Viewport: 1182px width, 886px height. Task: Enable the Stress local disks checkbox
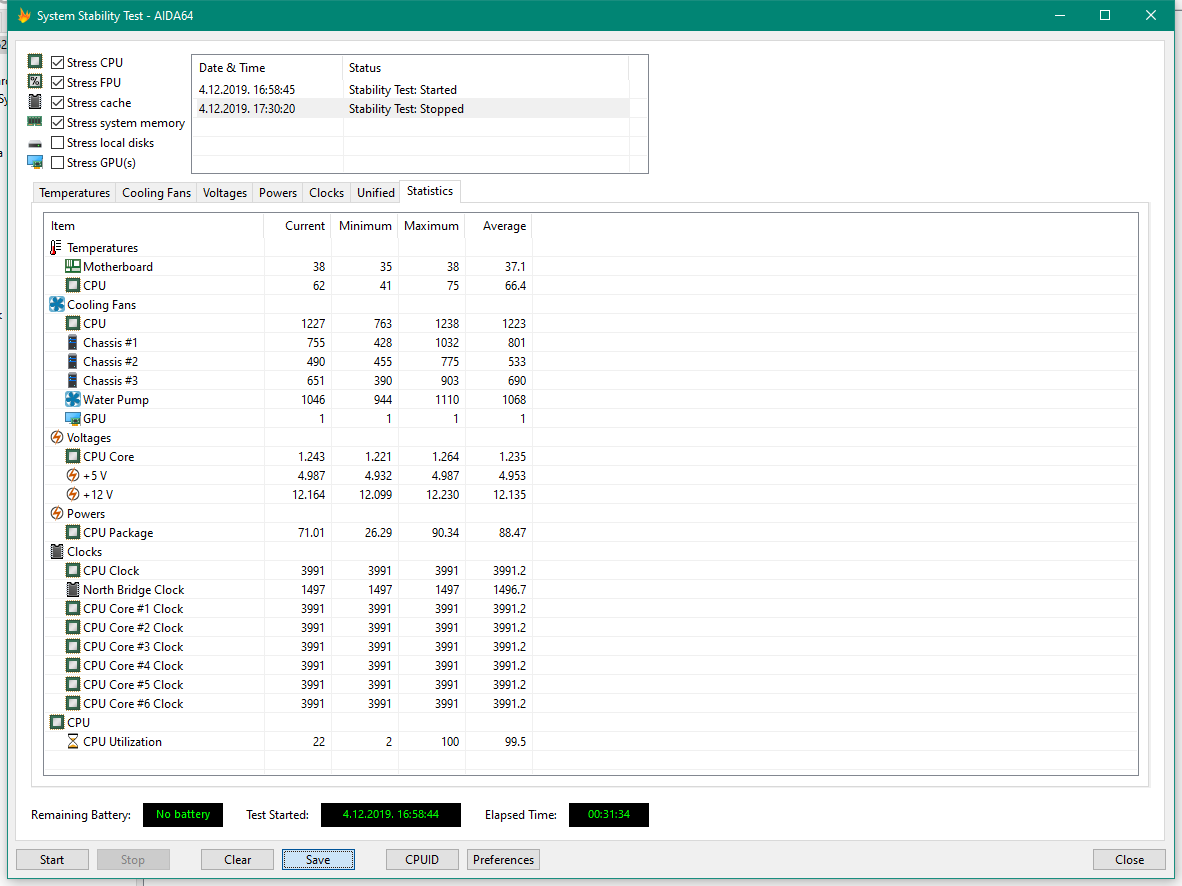click(x=58, y=143)
